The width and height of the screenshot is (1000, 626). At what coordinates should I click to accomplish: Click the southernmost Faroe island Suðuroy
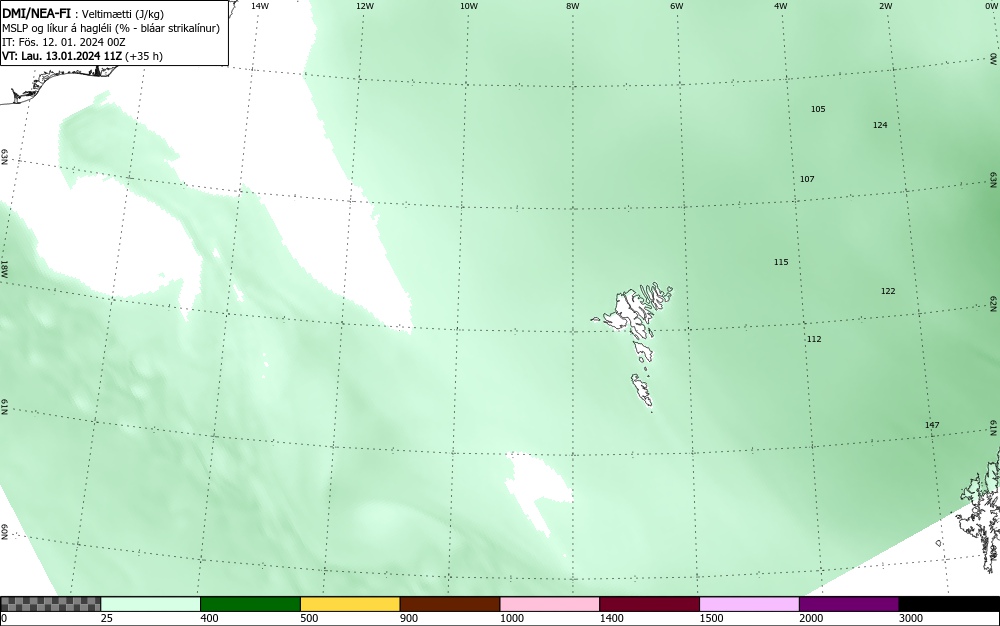[x=642, y=390]
